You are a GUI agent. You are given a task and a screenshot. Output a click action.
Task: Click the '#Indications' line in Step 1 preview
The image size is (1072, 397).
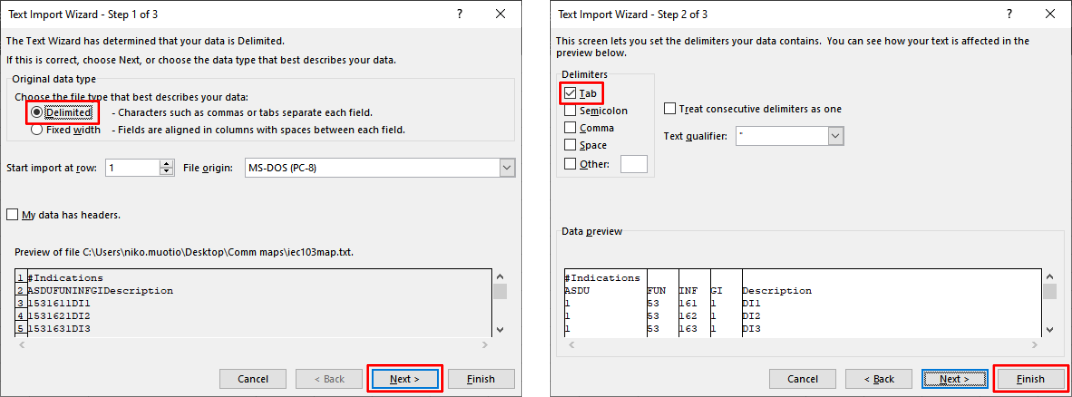(x=66, y=278)
